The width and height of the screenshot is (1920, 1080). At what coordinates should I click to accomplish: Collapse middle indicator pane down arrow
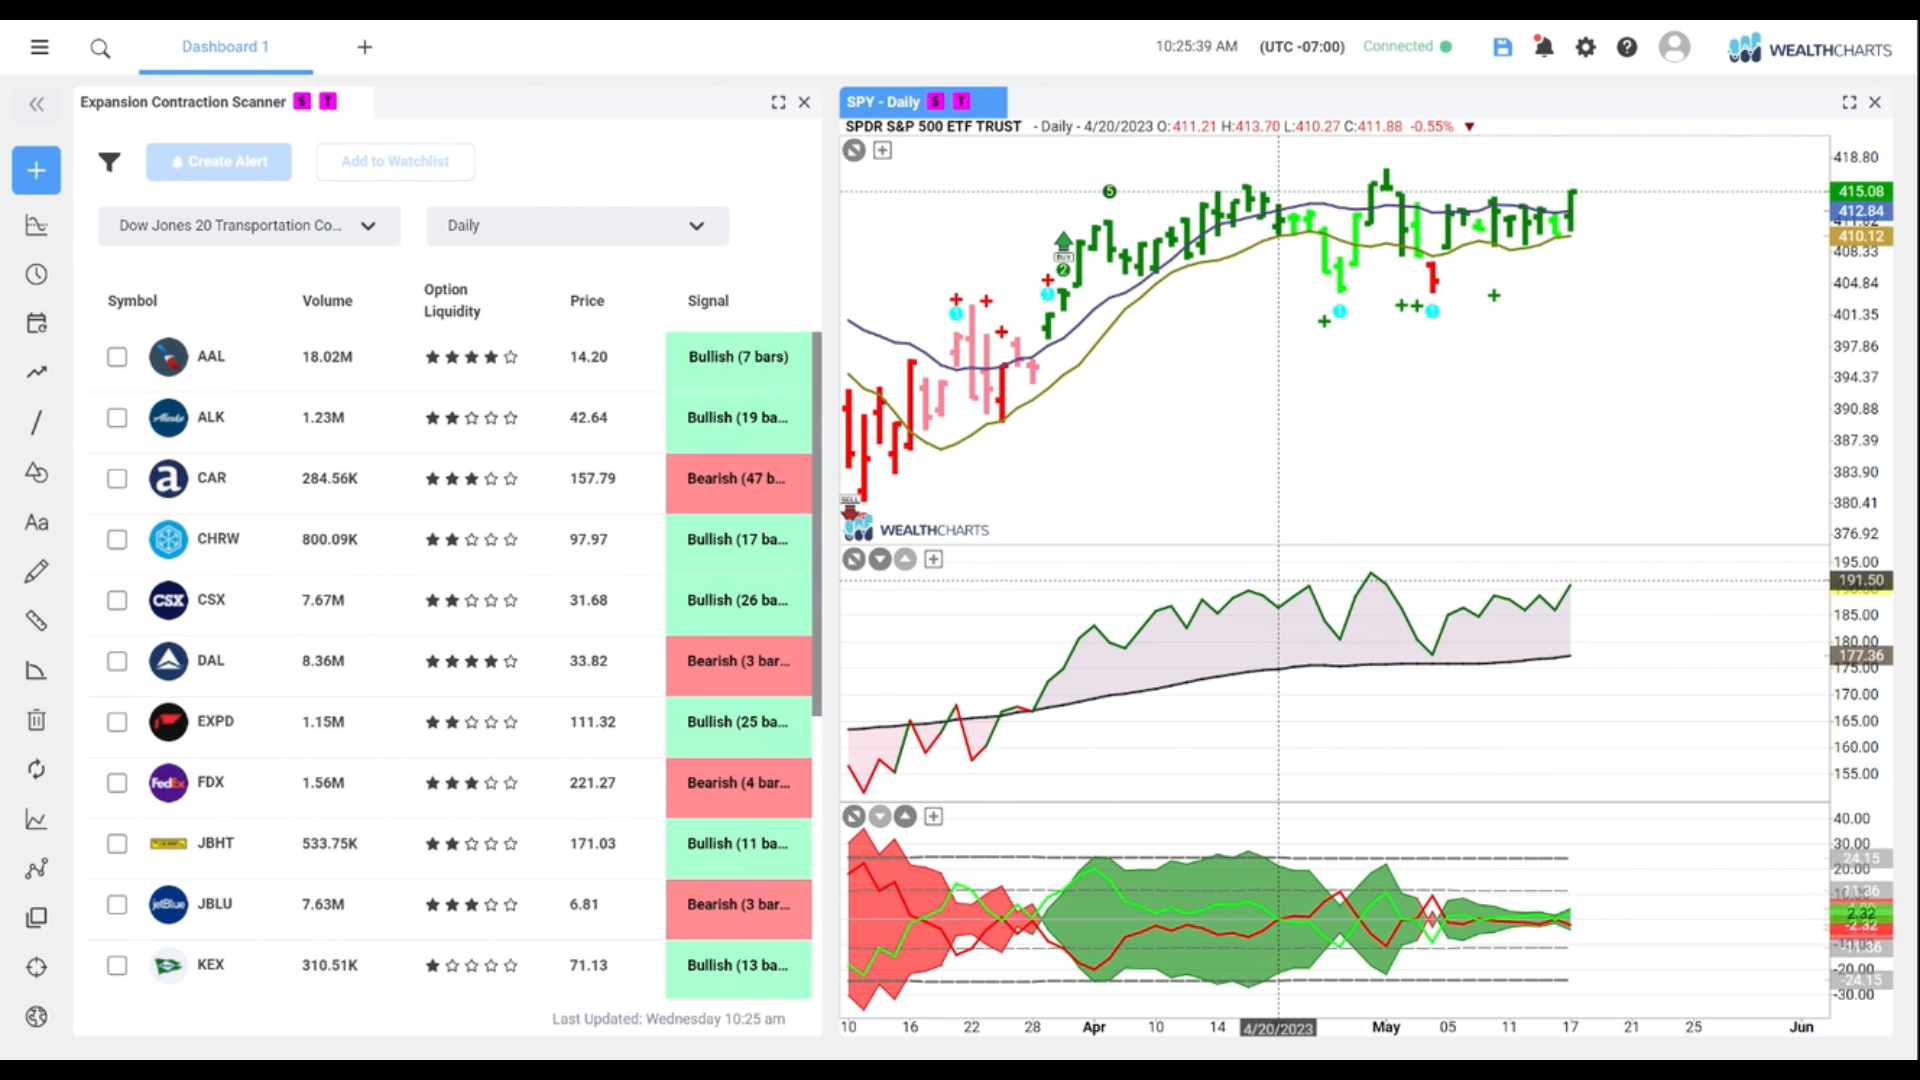[x=880, y=559]
